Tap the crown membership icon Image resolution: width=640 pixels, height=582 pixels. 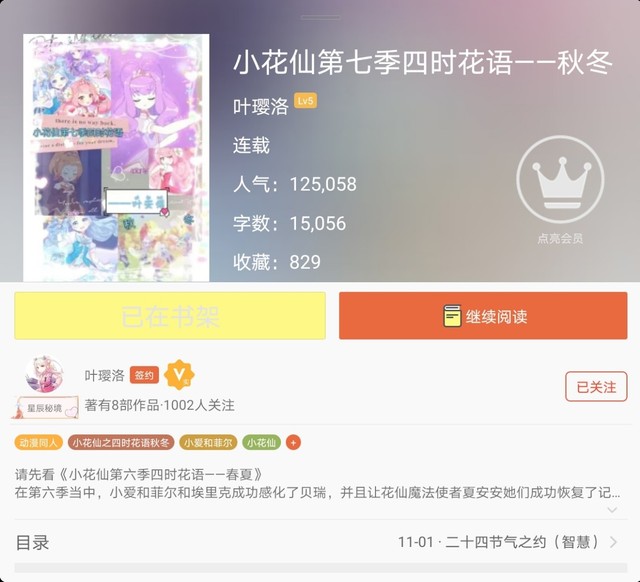pyautogui.click(x=560, y=179)
